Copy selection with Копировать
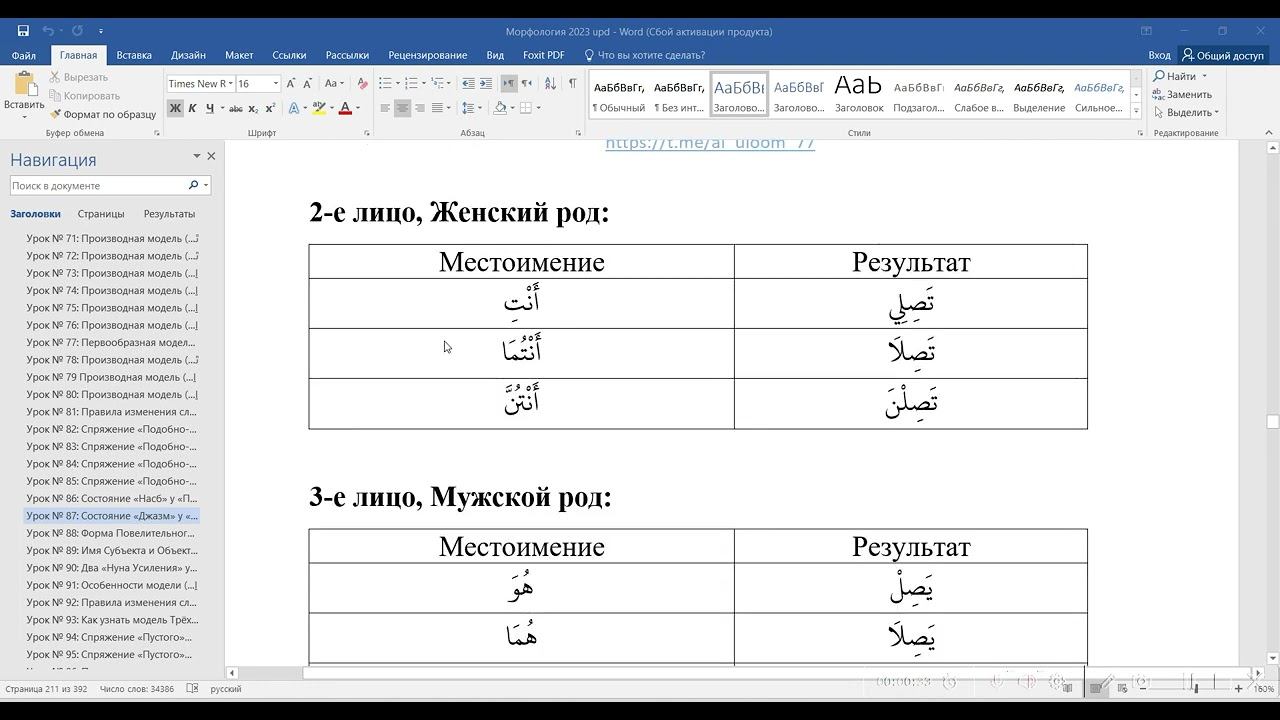1280x720 pixels. 84,96
